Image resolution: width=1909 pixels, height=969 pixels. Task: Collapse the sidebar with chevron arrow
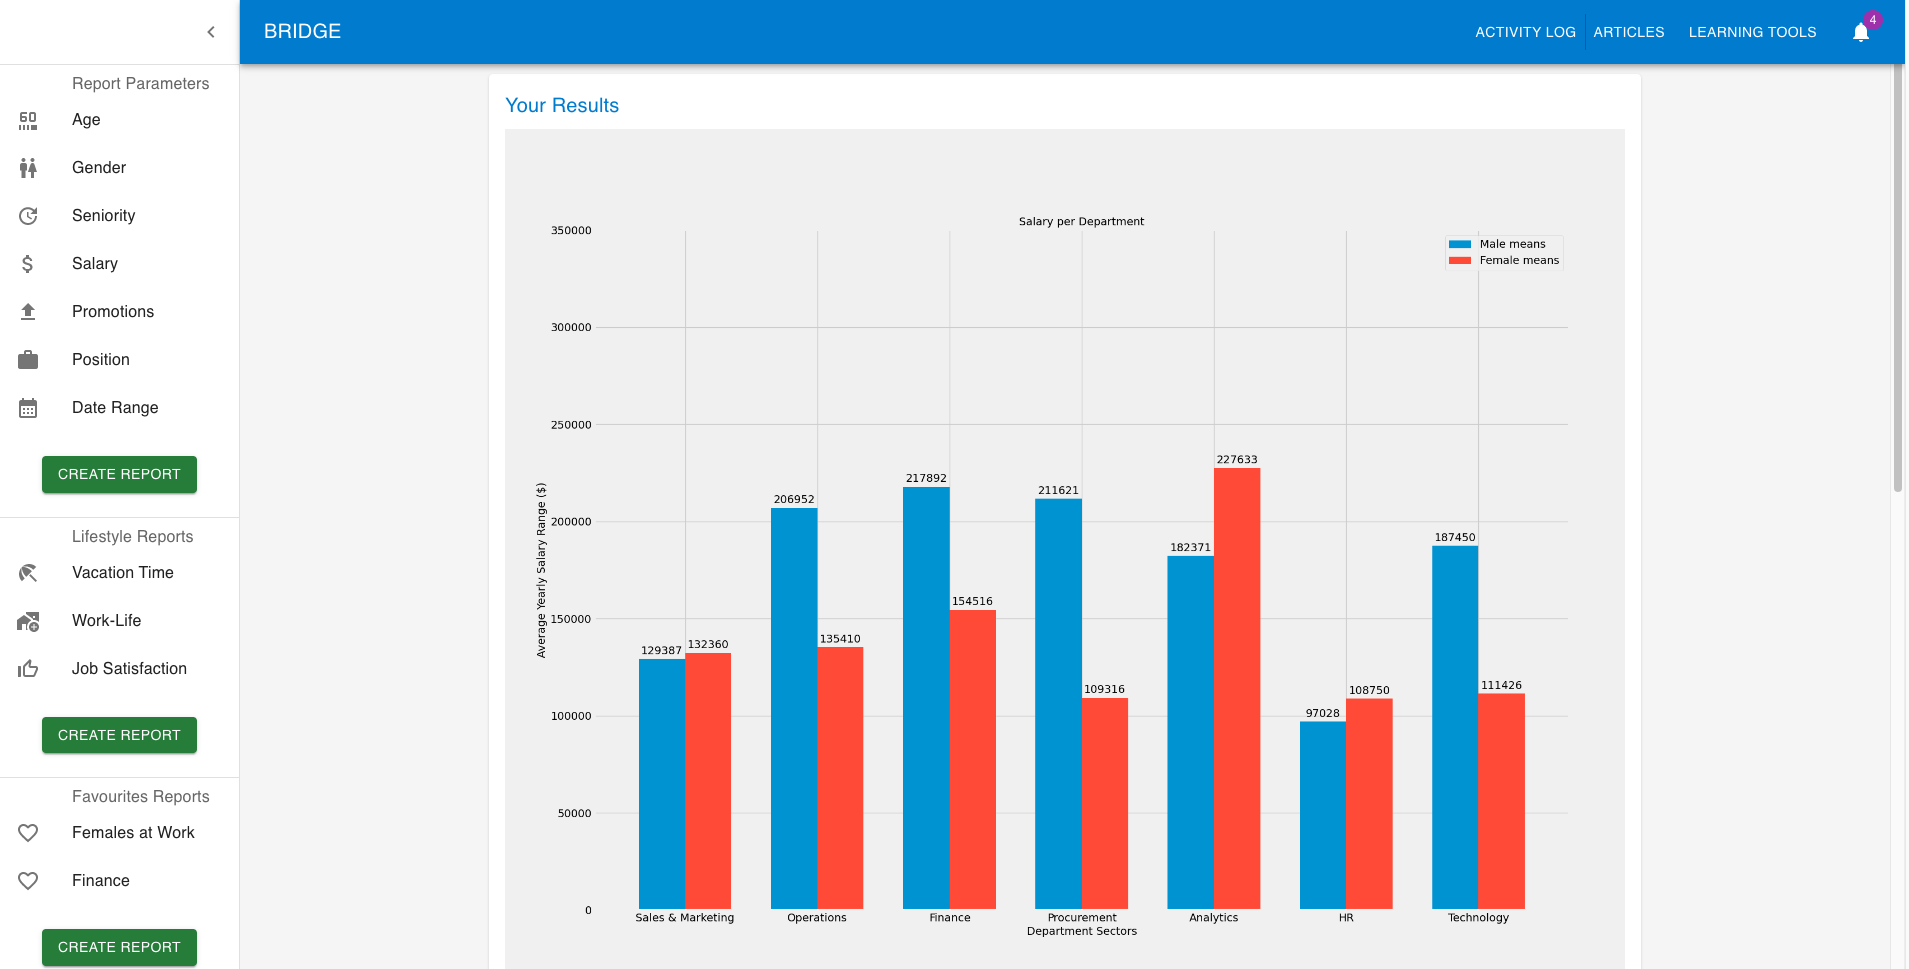pyautogui.click(x=211, y=32)
